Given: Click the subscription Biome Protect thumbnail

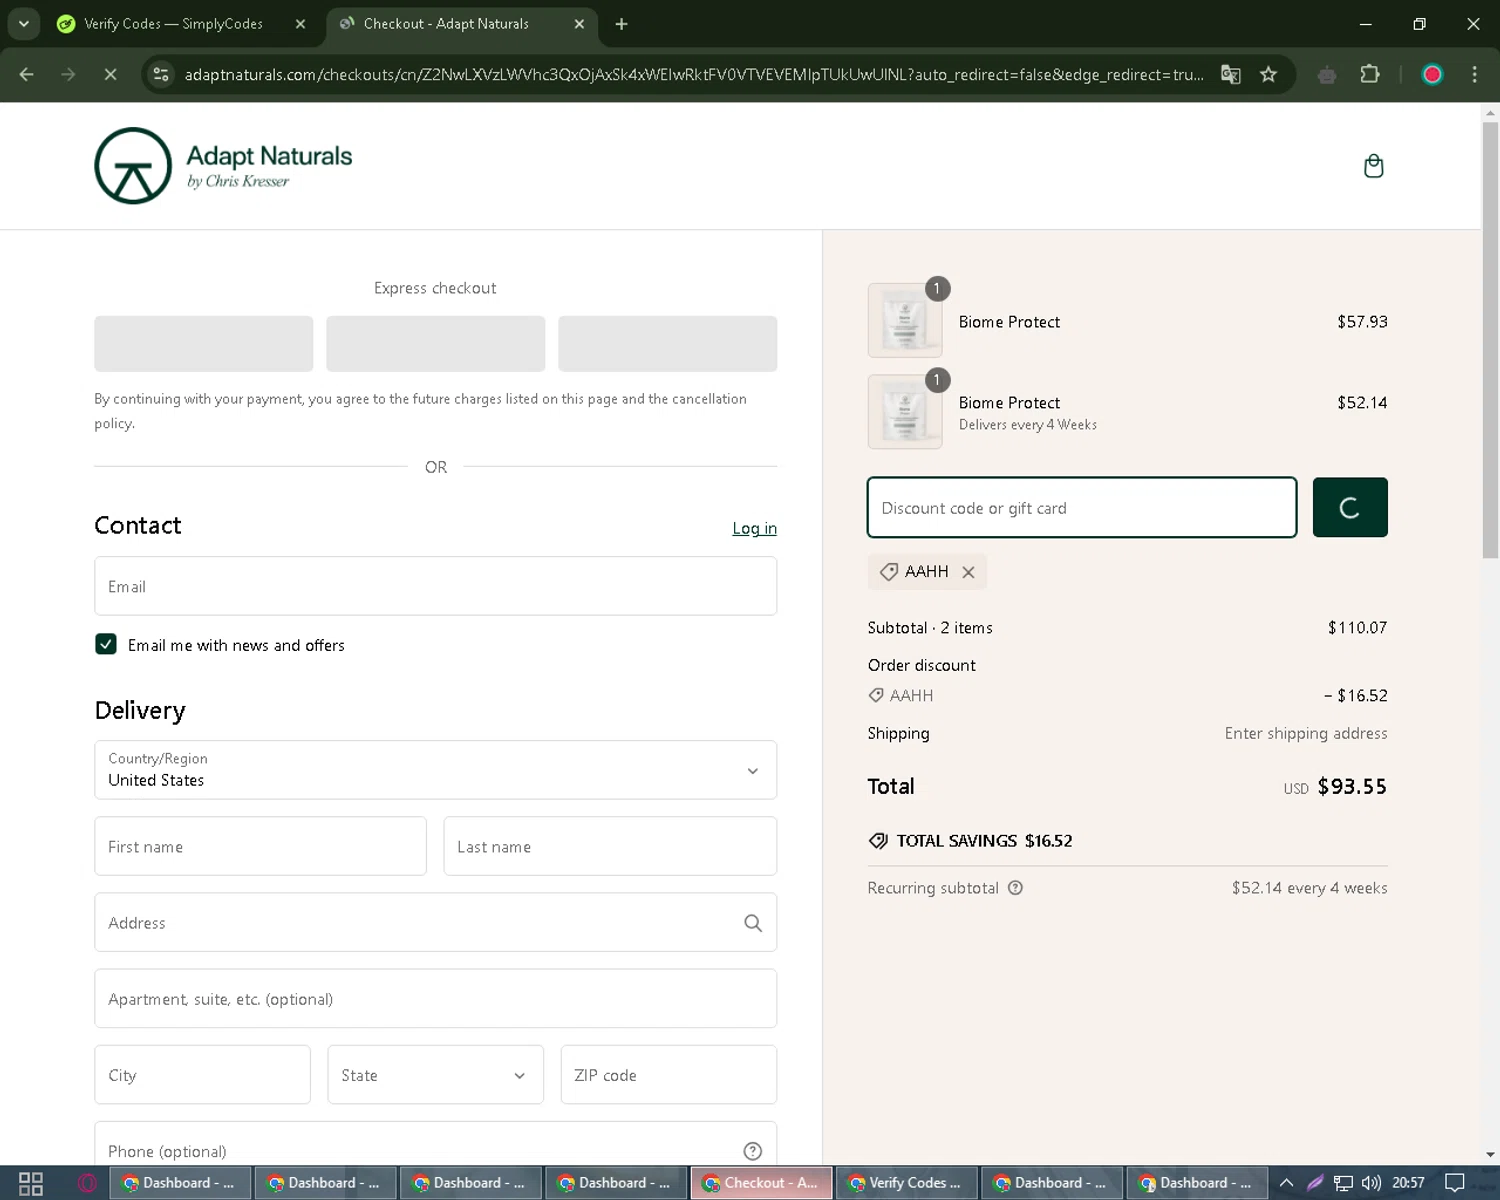Looking at the screenshot, I should (x=905, y=412).
